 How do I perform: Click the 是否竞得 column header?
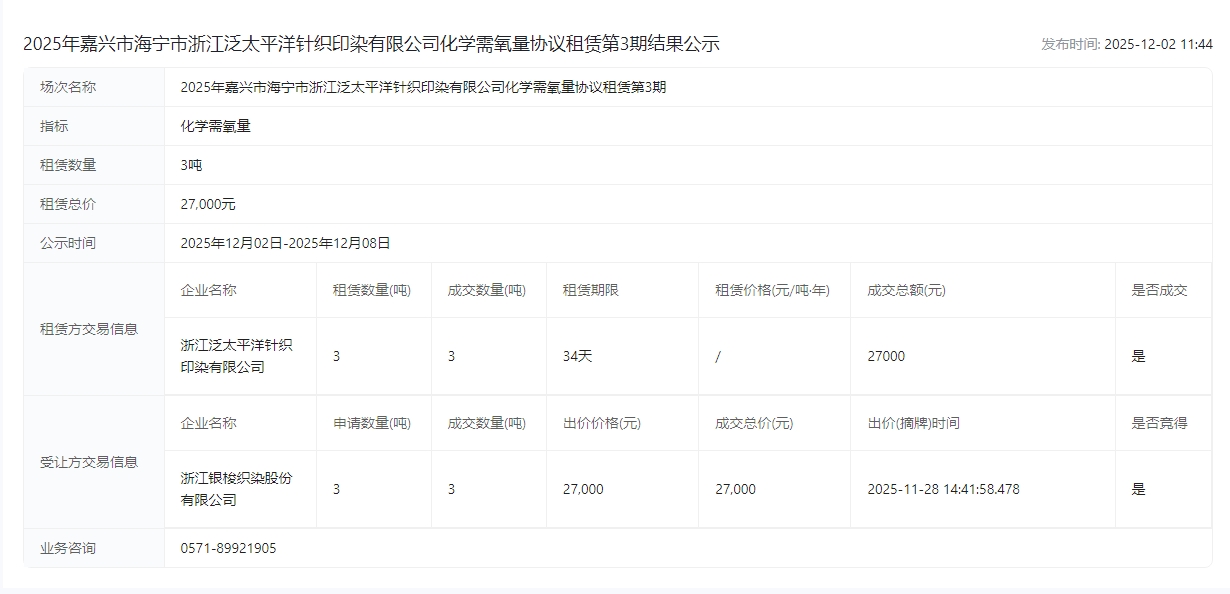pos(1159,423)
